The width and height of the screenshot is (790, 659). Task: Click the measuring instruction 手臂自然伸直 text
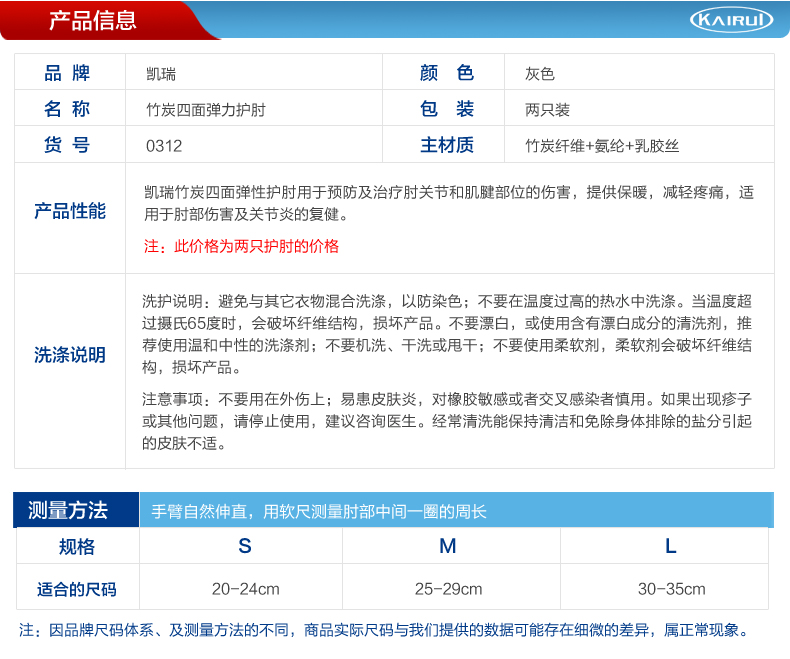(x=319, y=512)
